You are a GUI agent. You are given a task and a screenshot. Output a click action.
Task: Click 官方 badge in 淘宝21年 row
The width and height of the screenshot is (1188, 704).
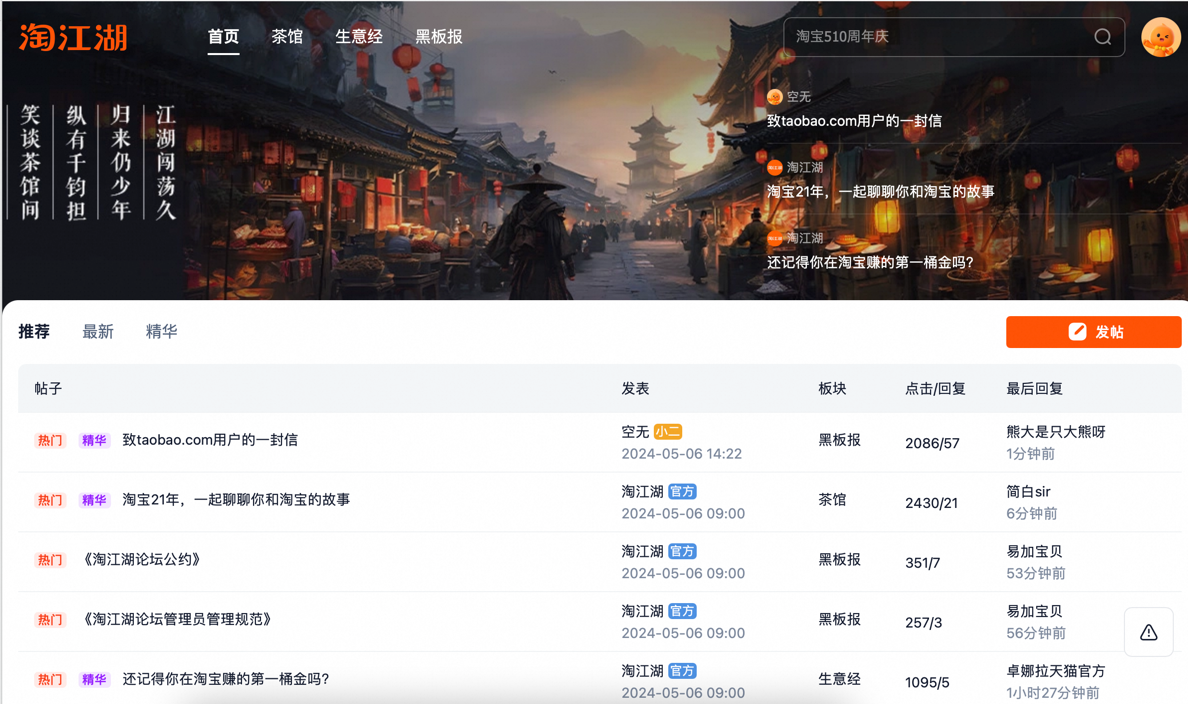(682, 492)
